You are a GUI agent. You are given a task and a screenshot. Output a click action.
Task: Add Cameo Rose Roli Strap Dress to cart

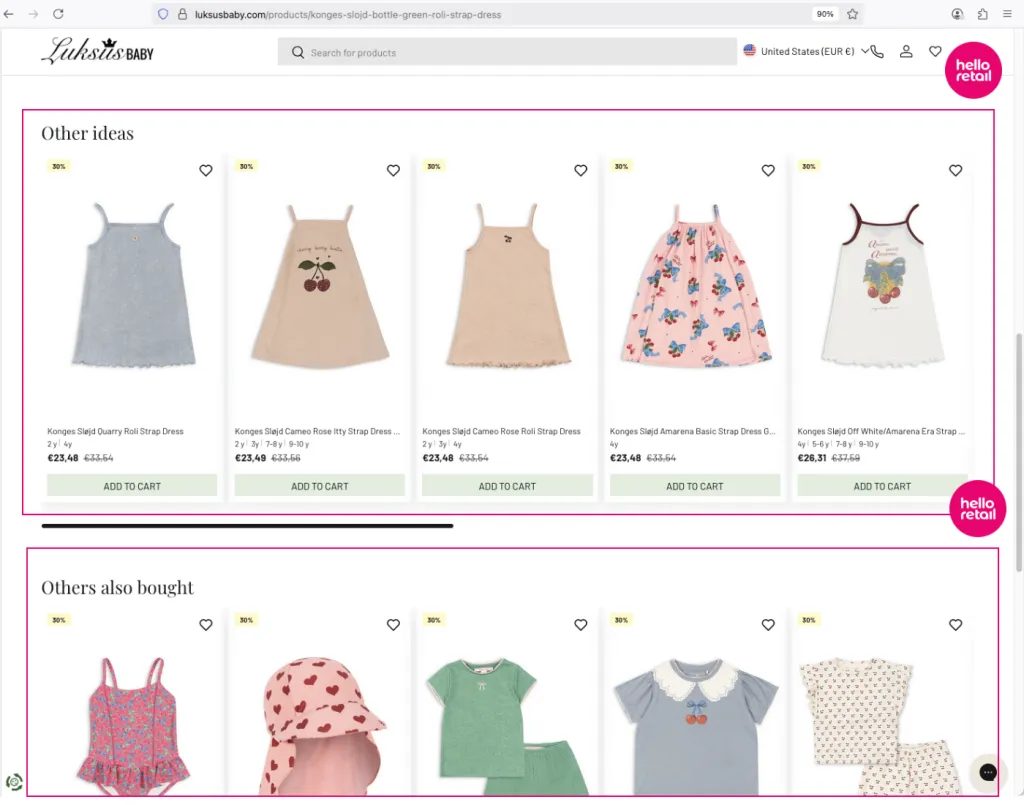click(x=506, y=485)
